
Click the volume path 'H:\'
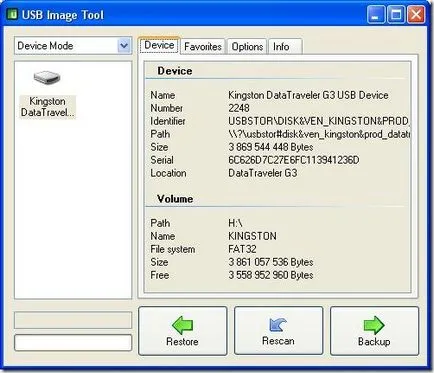pos(235,223)
